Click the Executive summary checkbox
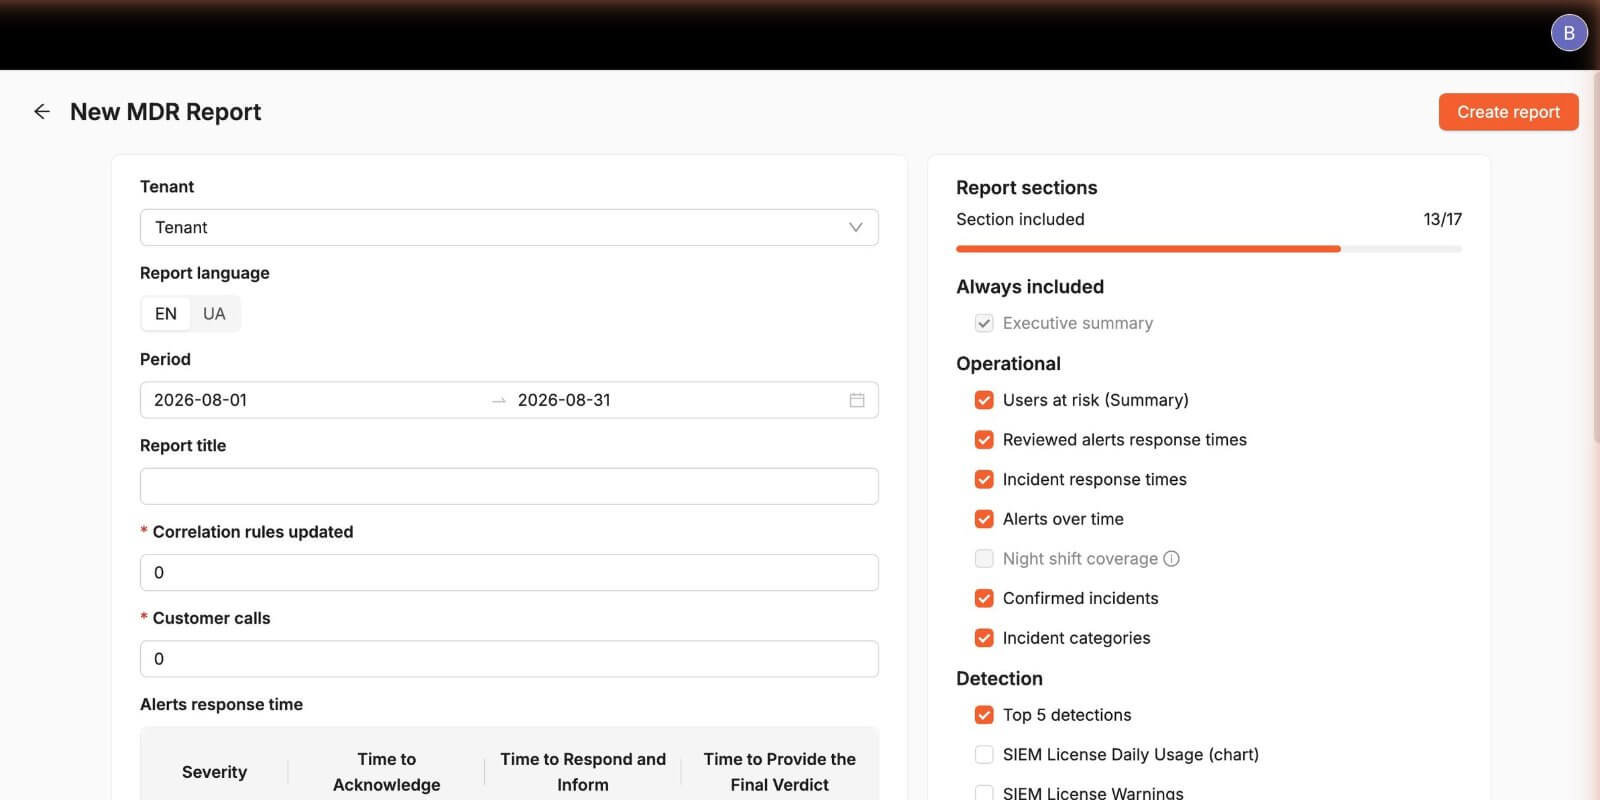Image resolution: width=1600 pixels, height=800 pixels. [x=984, y=323]
